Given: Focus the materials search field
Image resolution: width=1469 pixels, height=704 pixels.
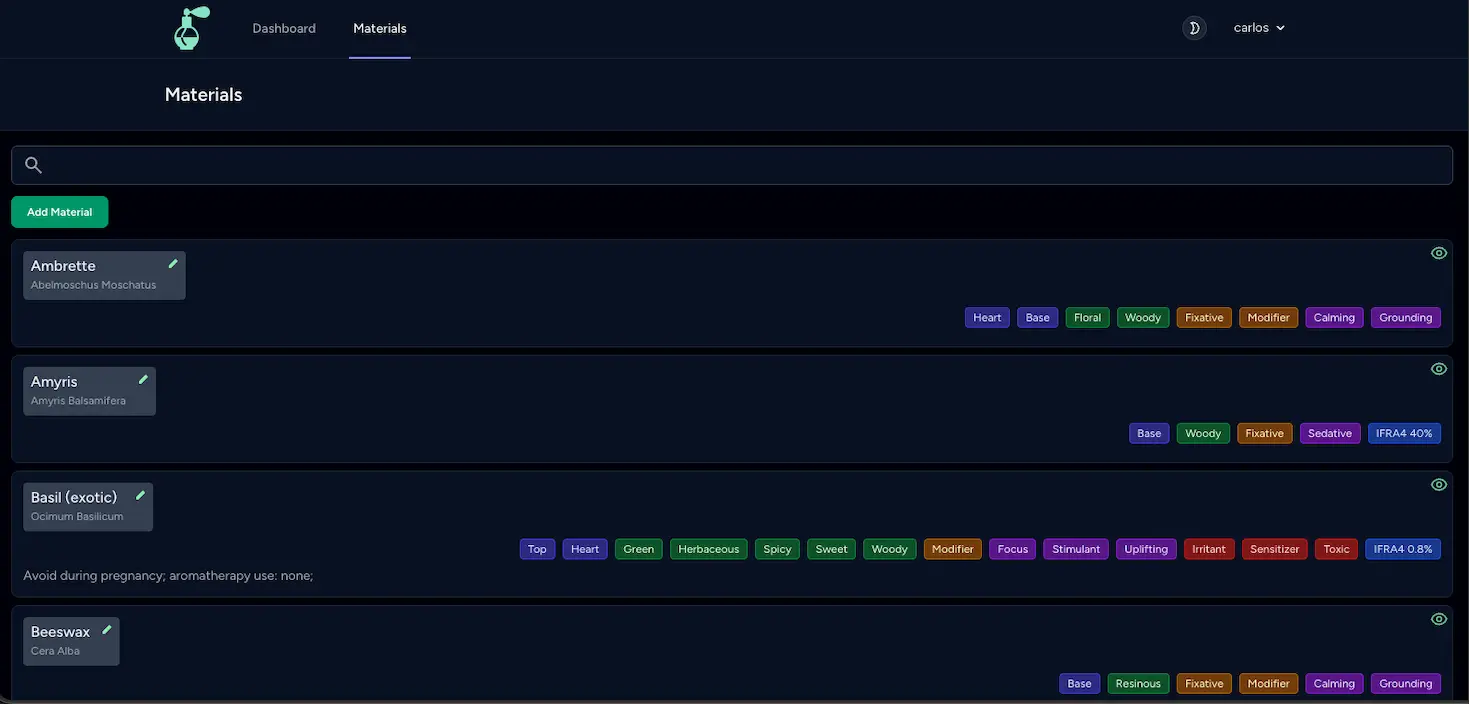Looking at the screenshot, I should coord(740,165).
